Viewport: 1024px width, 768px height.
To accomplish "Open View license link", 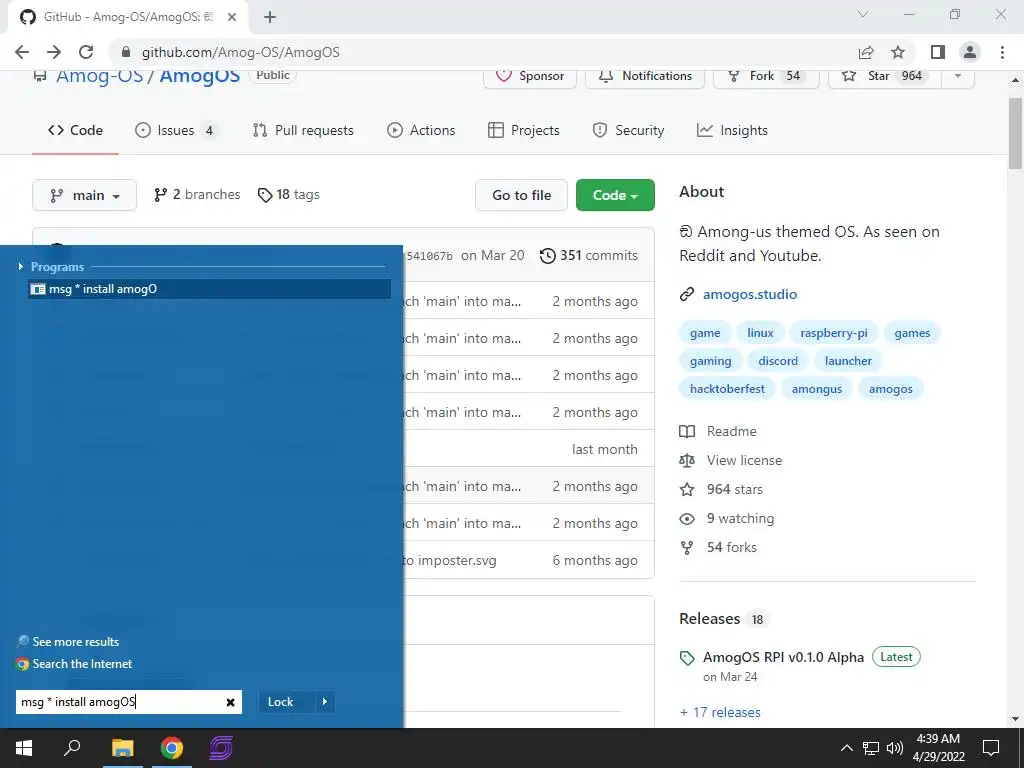I will point(731,460).
